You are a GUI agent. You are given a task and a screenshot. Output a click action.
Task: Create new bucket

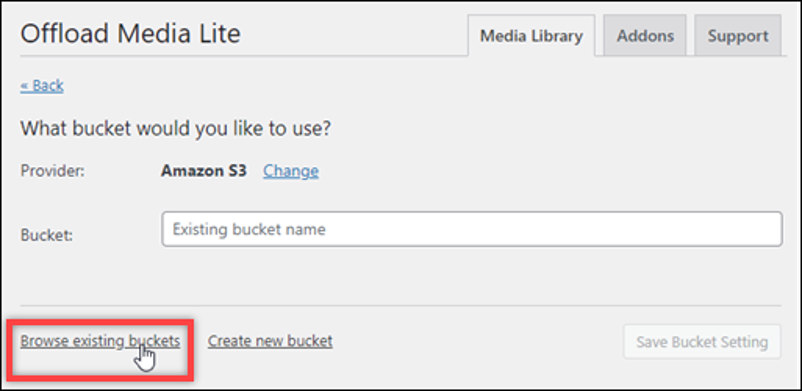[270, 341]
